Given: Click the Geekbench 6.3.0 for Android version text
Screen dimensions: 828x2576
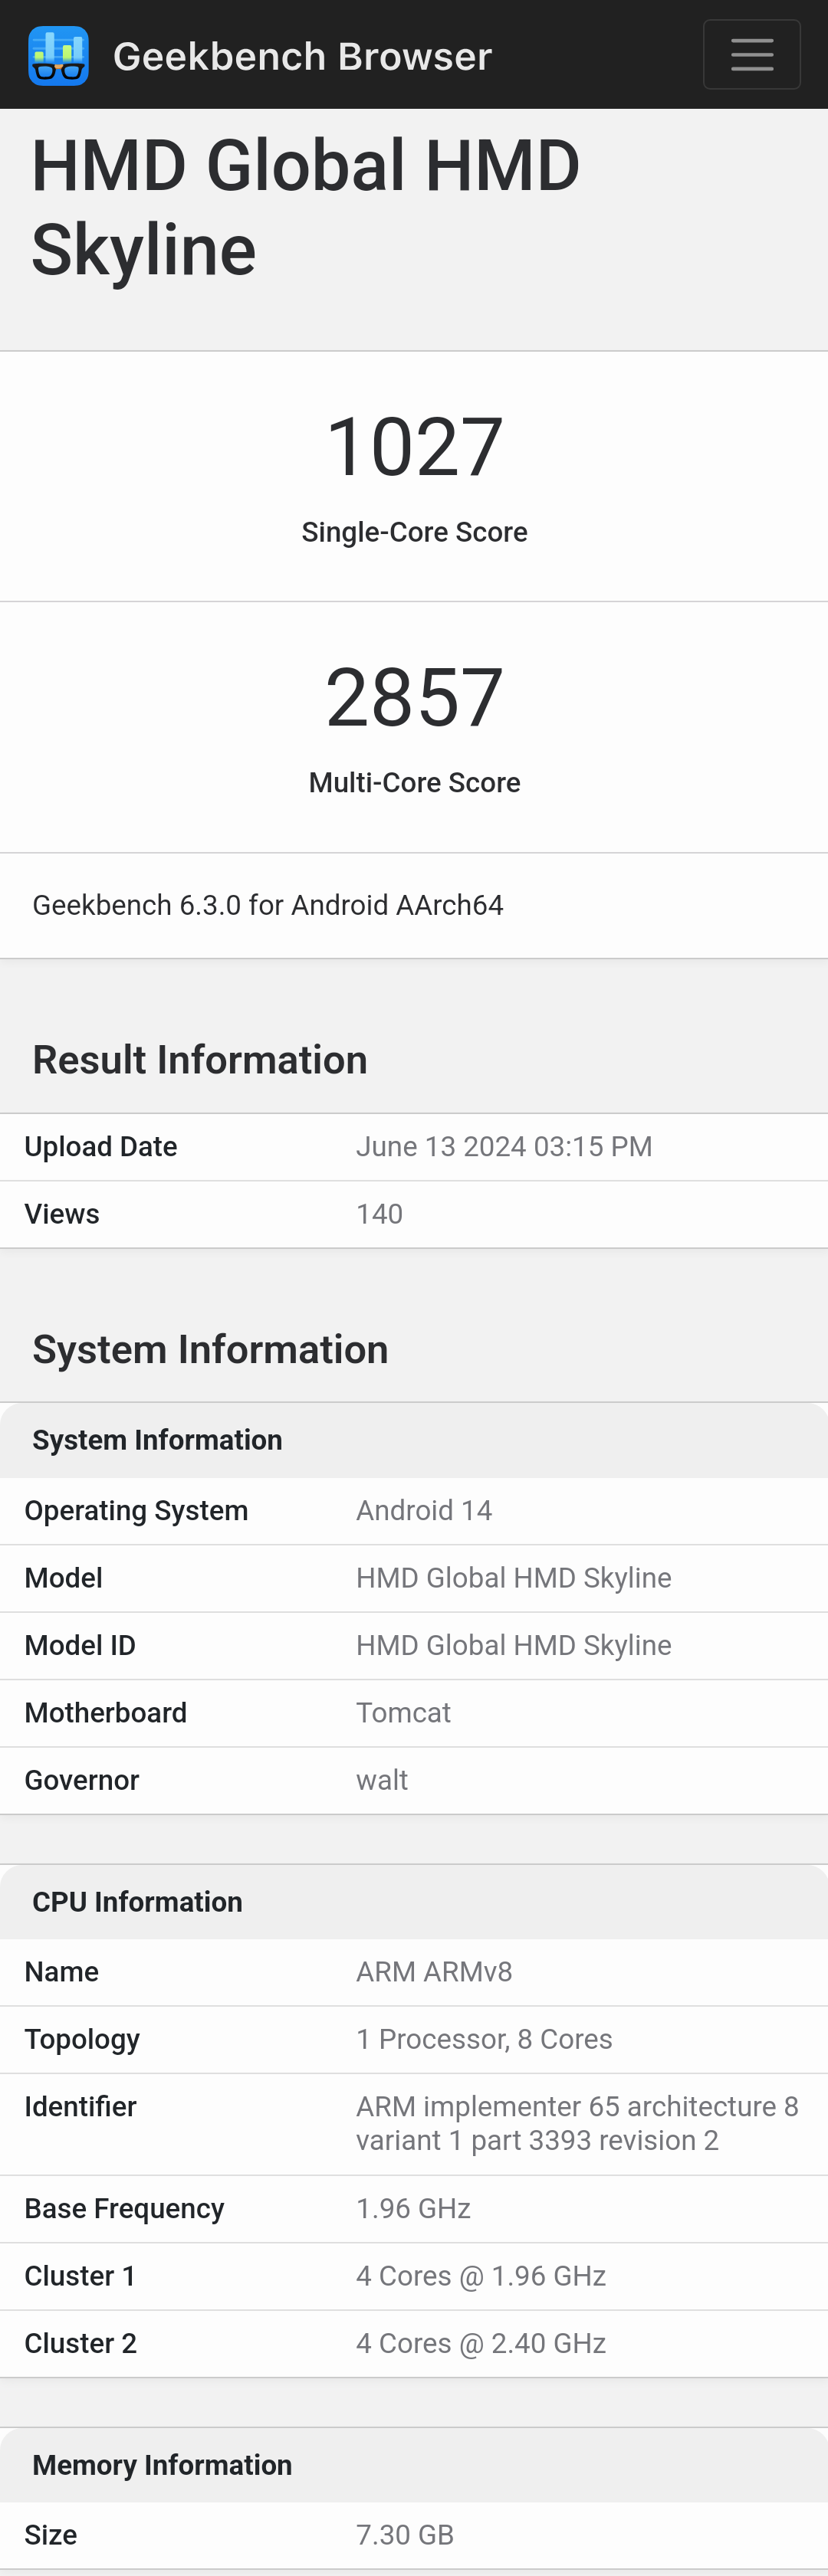Looking at the screenshot, I should [268, 905].
